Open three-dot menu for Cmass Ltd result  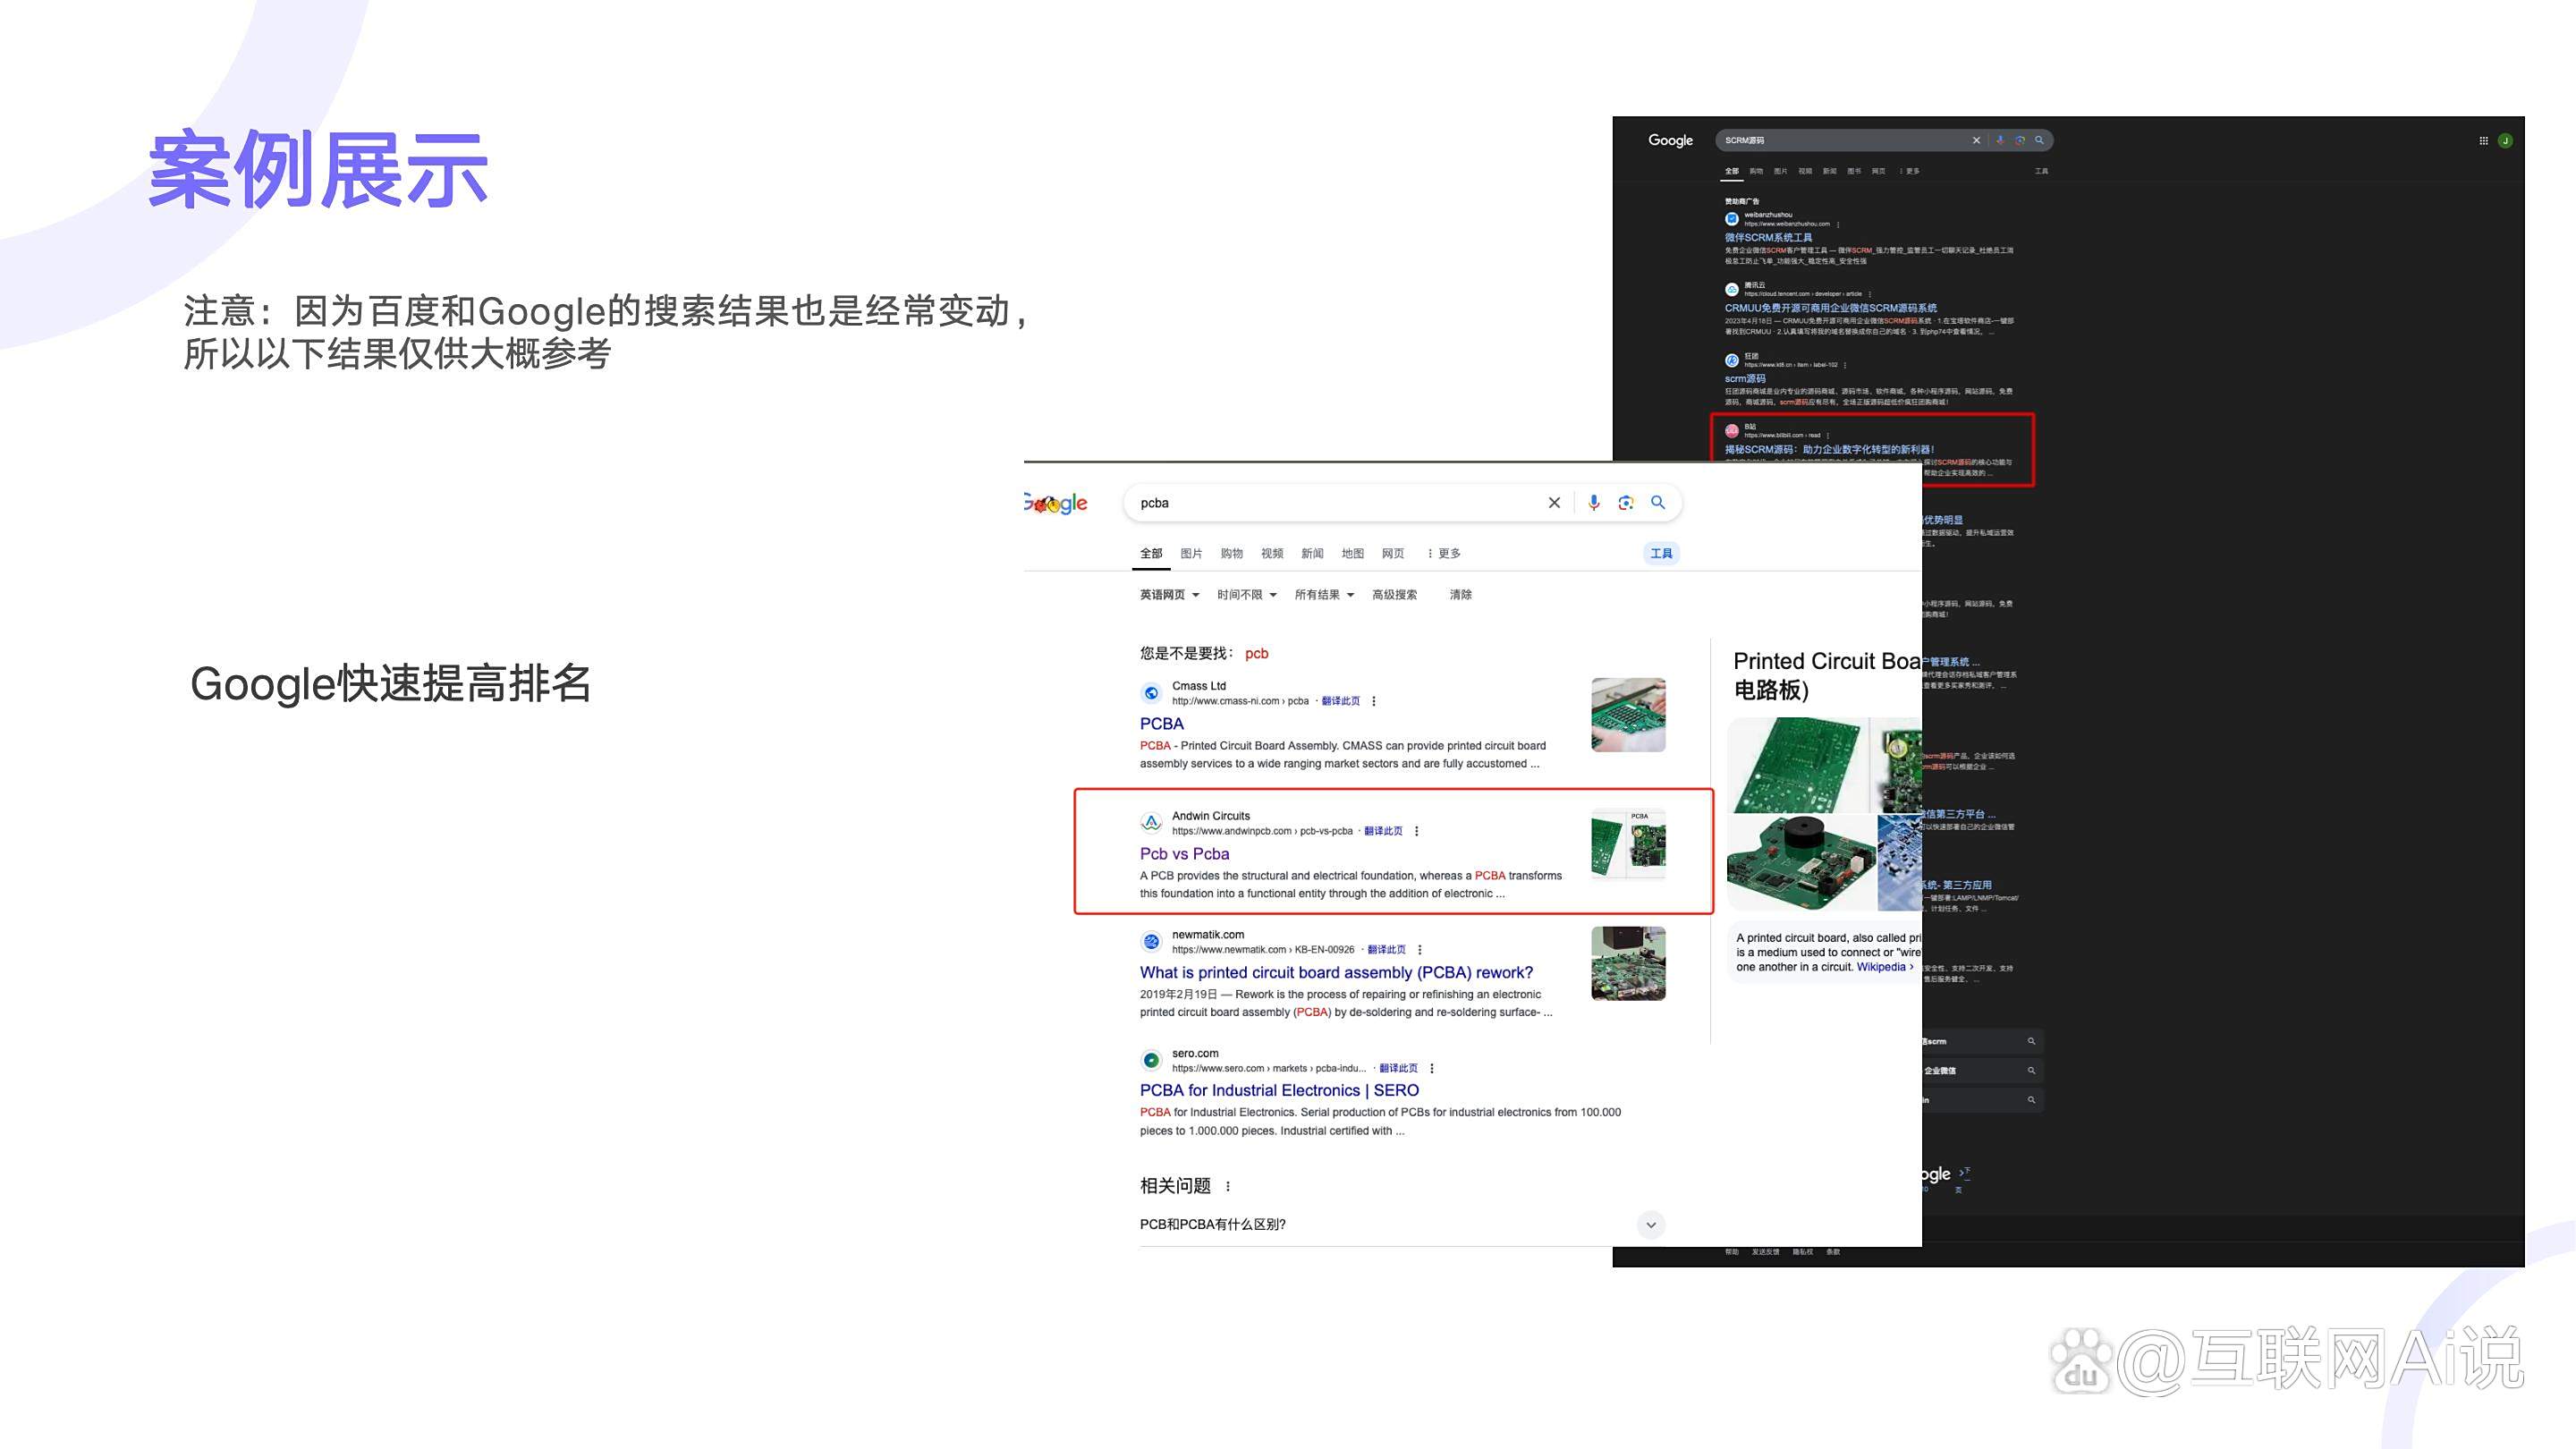(x=1374, y=701)
